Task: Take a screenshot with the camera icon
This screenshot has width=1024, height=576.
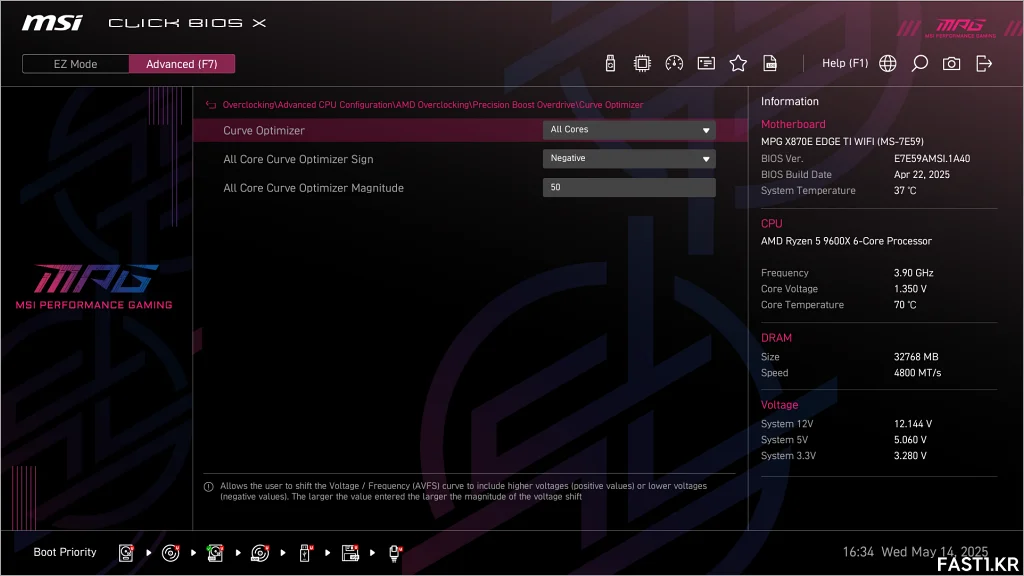Action: [952, 63]
